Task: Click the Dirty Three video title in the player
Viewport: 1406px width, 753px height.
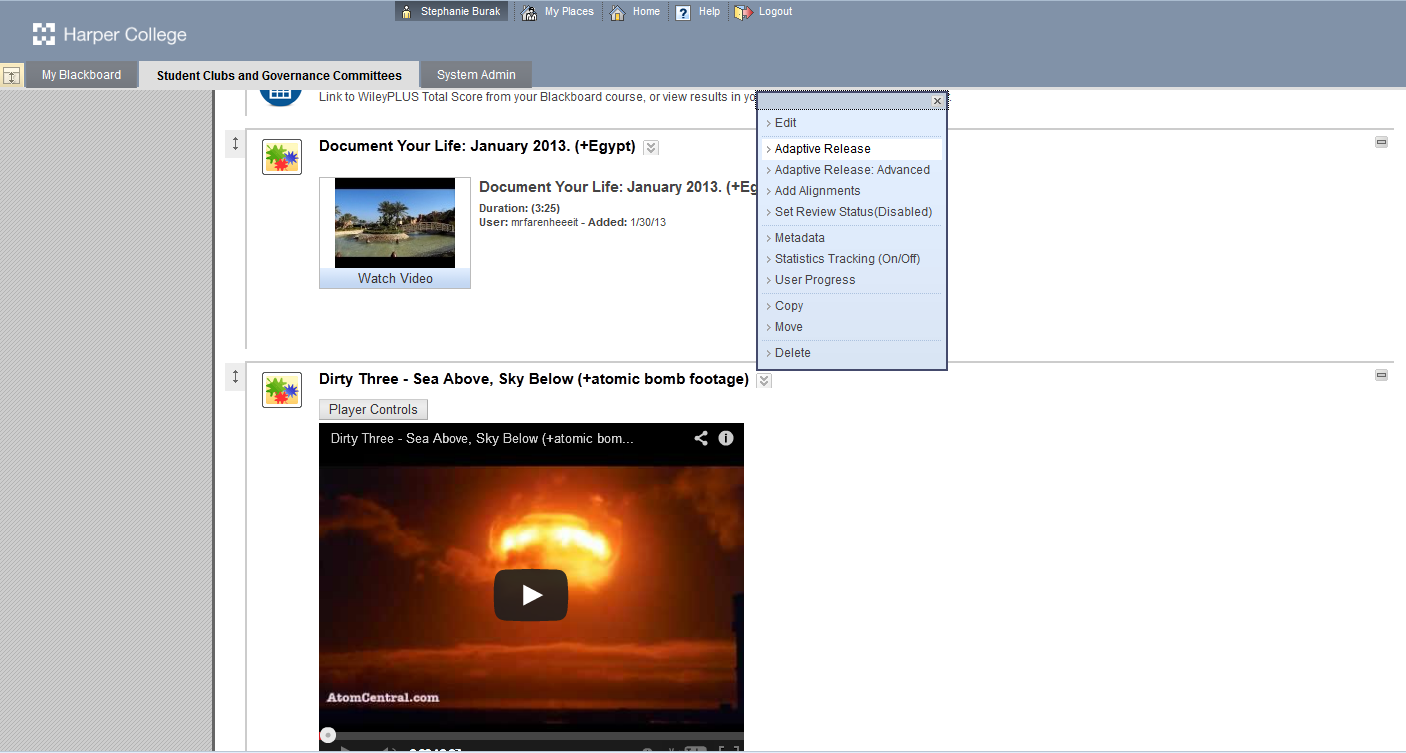Action: click(482, 438)
